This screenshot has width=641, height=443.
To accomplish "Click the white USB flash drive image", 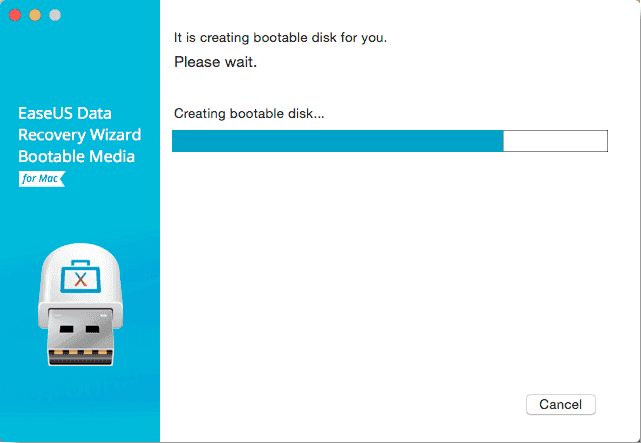I will tap(81, 304).
